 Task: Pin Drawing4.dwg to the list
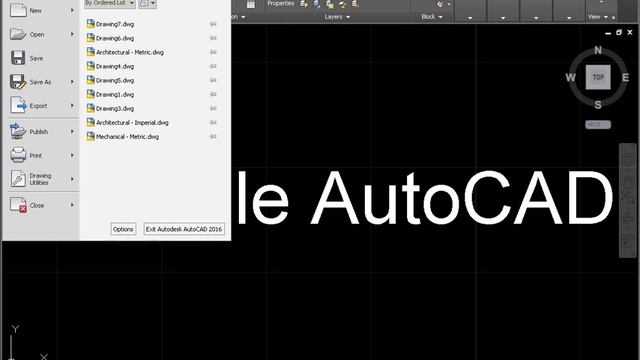point(213,66)
